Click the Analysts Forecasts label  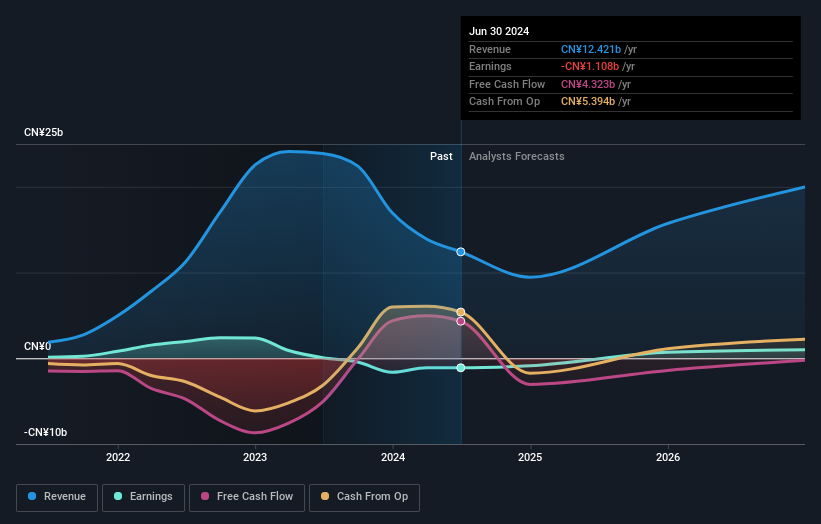(517, 156)
